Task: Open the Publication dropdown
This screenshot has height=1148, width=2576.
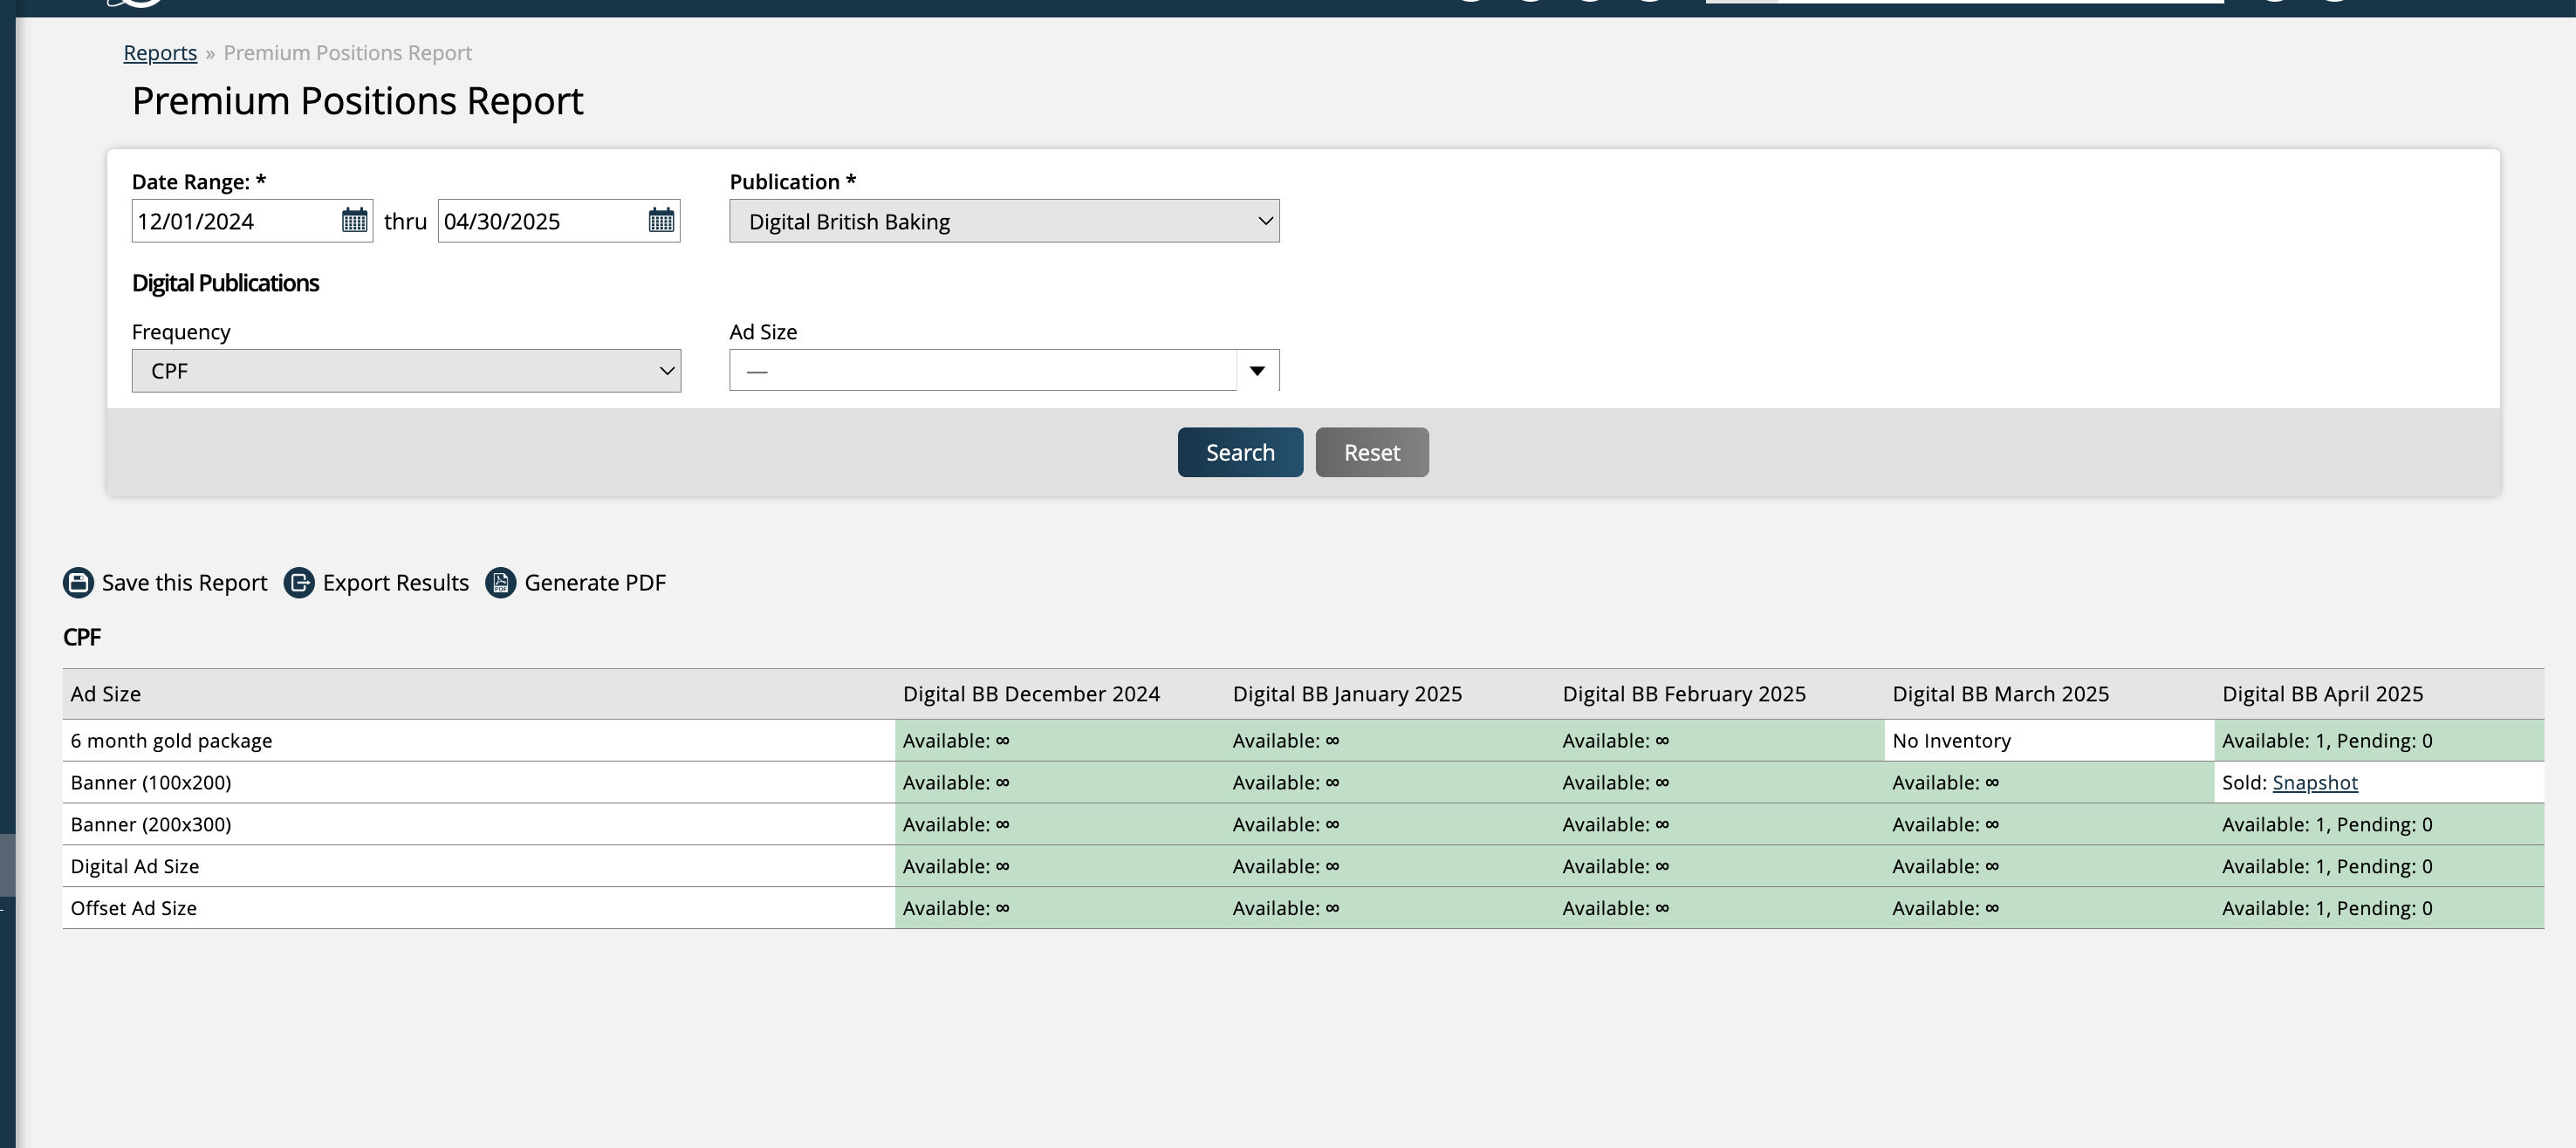Action: point(1003,221)
